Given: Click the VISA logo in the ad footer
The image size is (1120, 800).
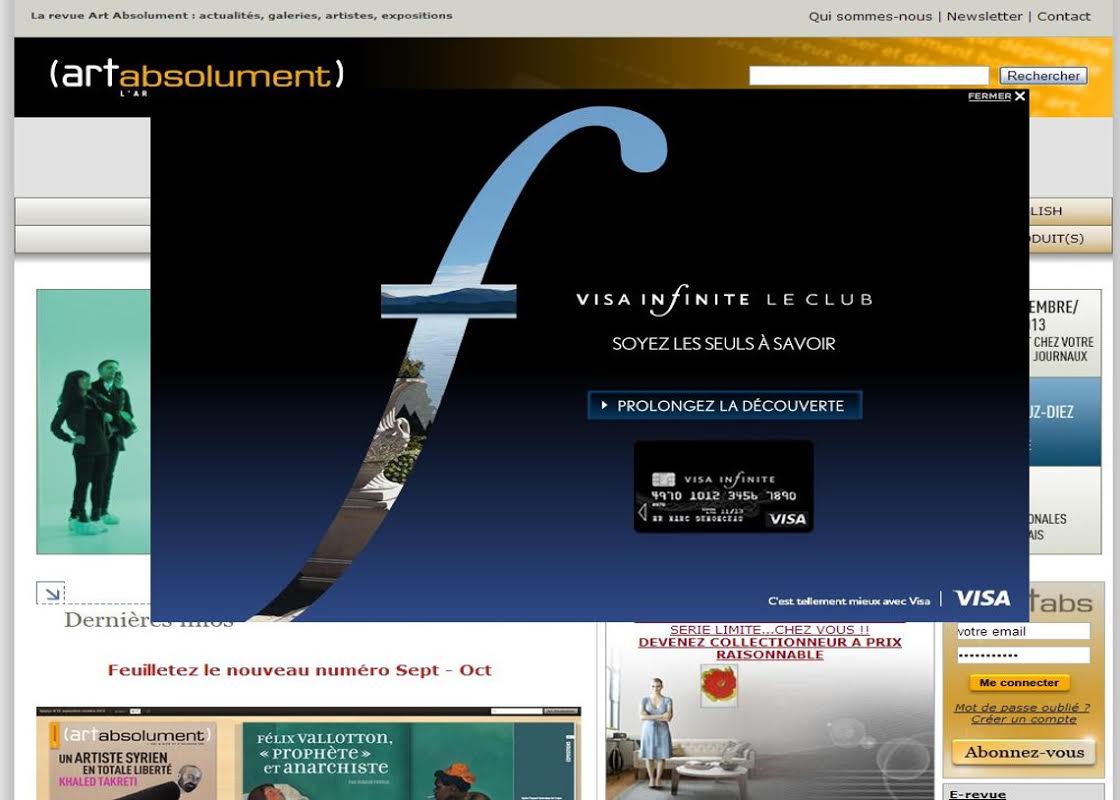Looking at the screenshot, I should [x=982, y=599].
